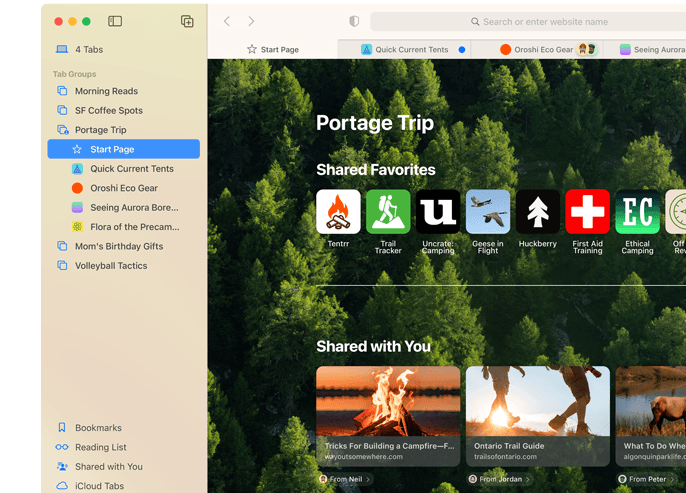
Task: Open the Uncrate Camping favorite
Action: point(438,212)
